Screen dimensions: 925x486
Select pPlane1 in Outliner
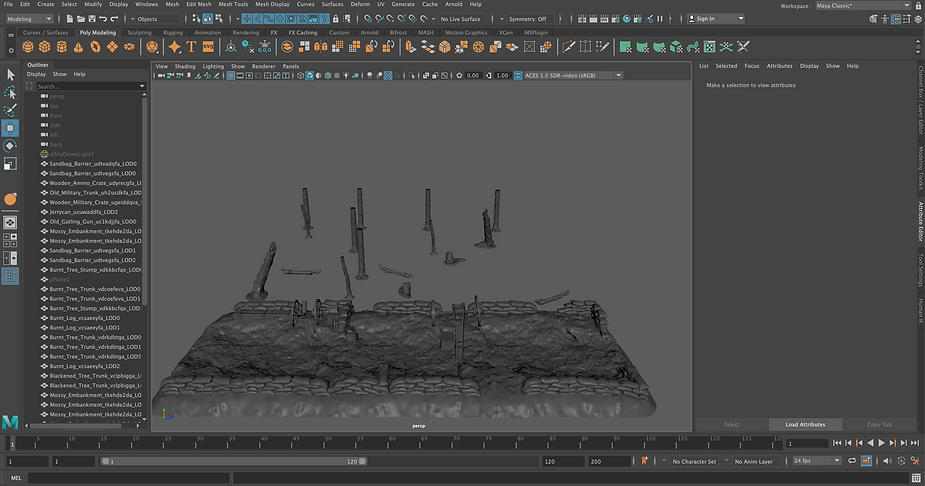pos(59,279)
